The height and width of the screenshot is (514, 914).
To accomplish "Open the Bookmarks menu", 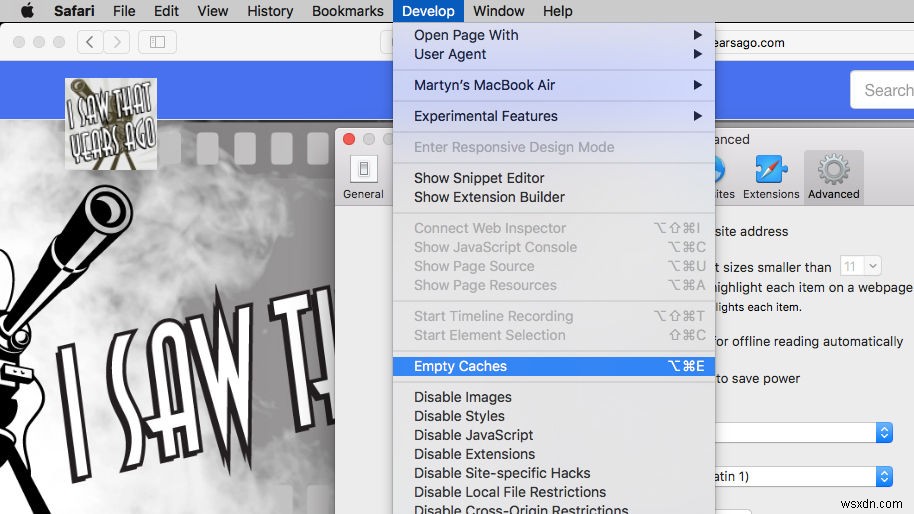I will (347, 11).
